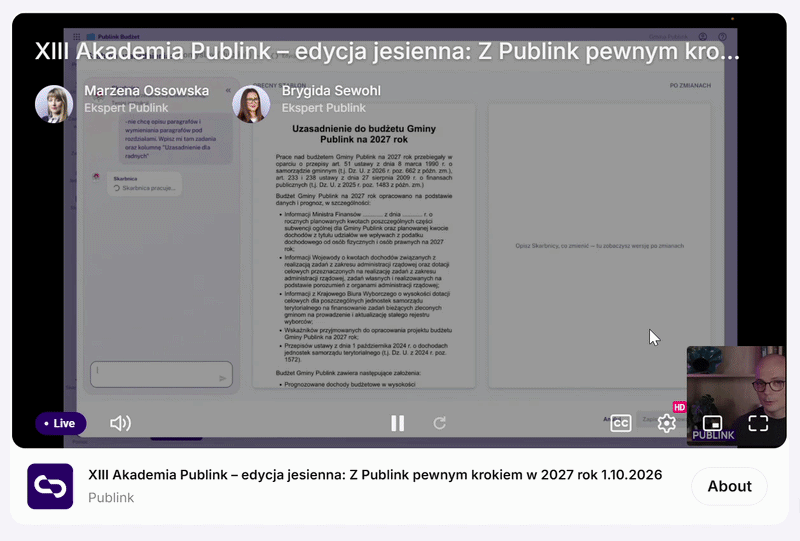The image size is (800, 541).
Task: Click Marzena Ossowska's avatar photo
Action: (54, 104)
